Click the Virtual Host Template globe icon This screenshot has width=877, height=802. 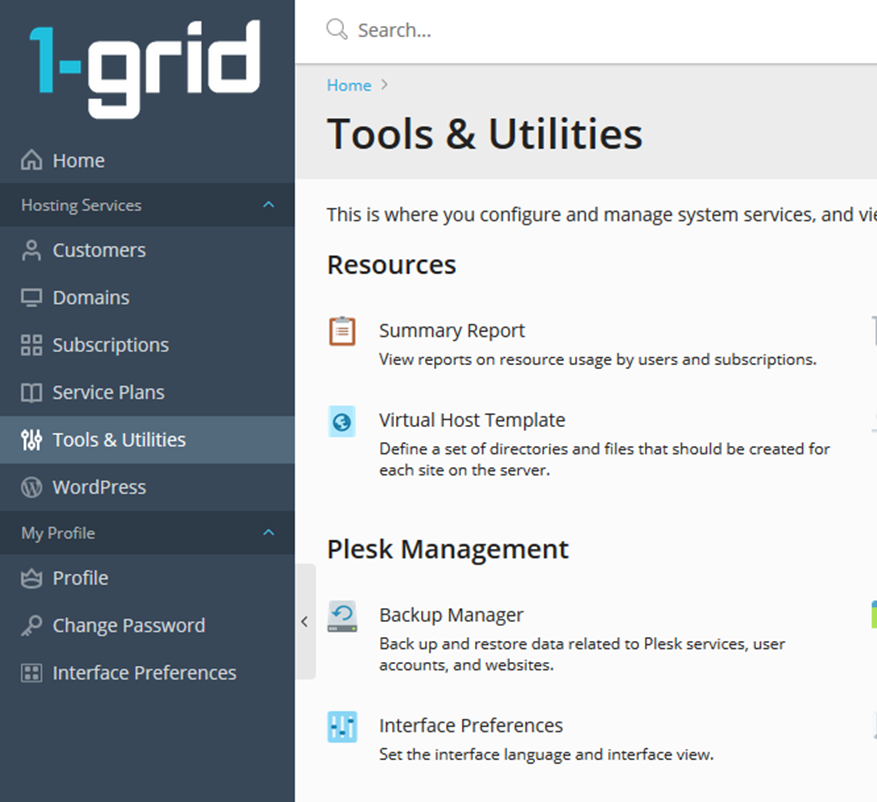(342, 421)
